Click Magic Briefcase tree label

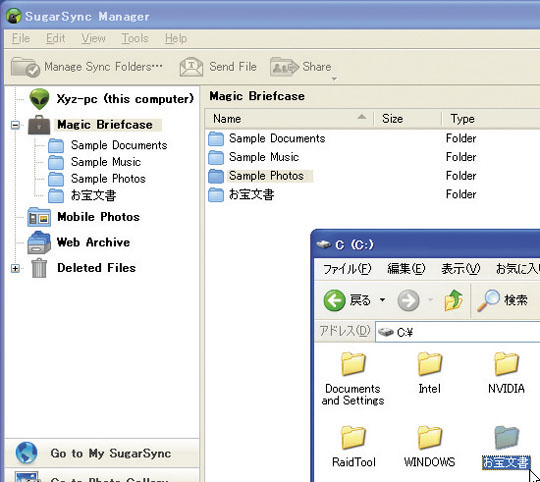point(105,125)
